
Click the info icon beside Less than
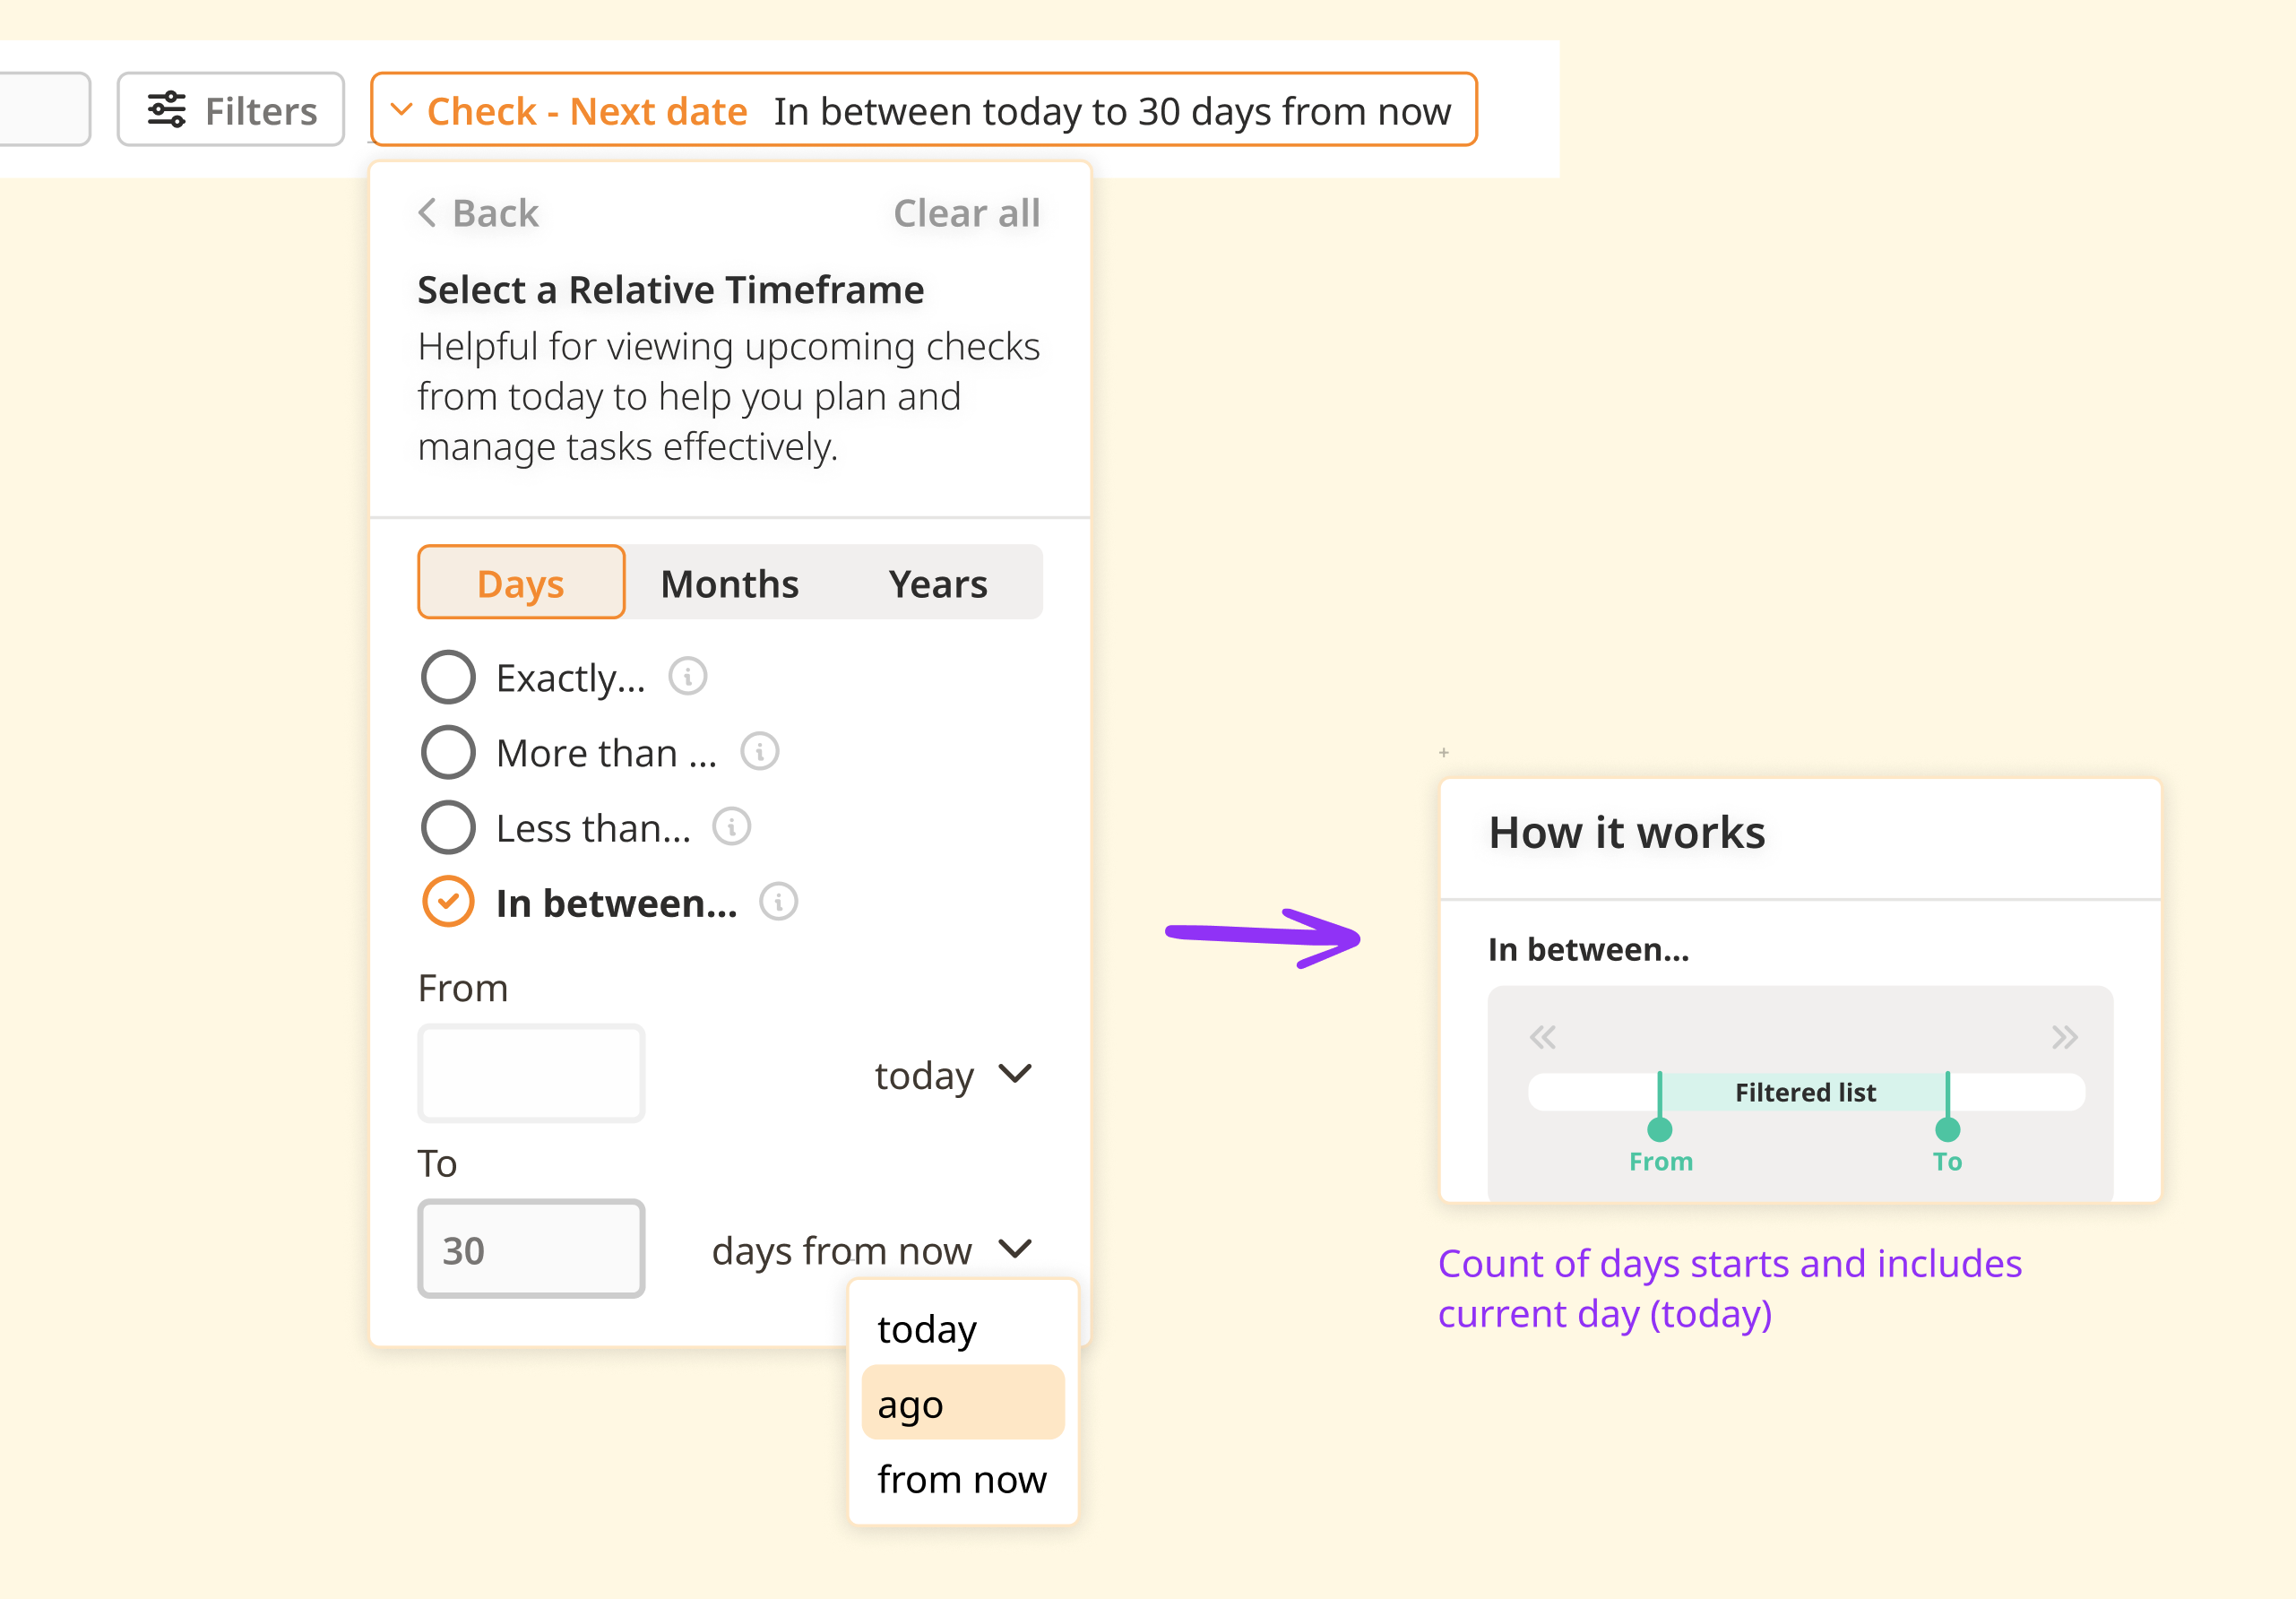tap(732, 827)
